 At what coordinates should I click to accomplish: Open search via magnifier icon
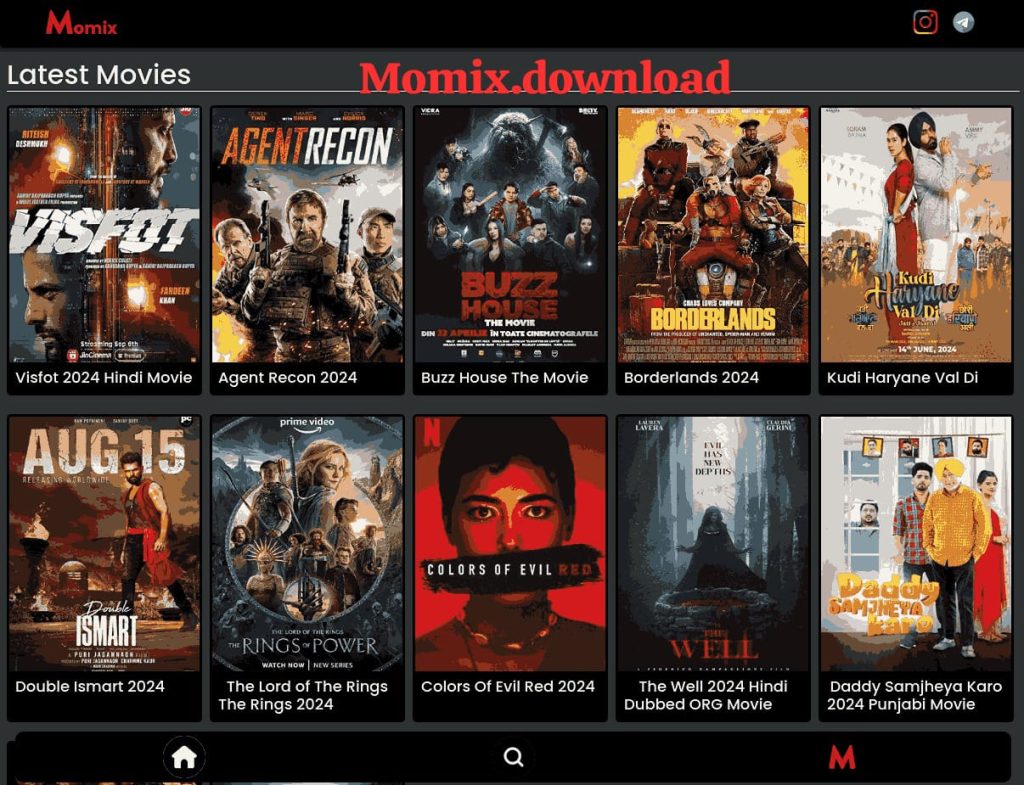click(x=513, y=757)
